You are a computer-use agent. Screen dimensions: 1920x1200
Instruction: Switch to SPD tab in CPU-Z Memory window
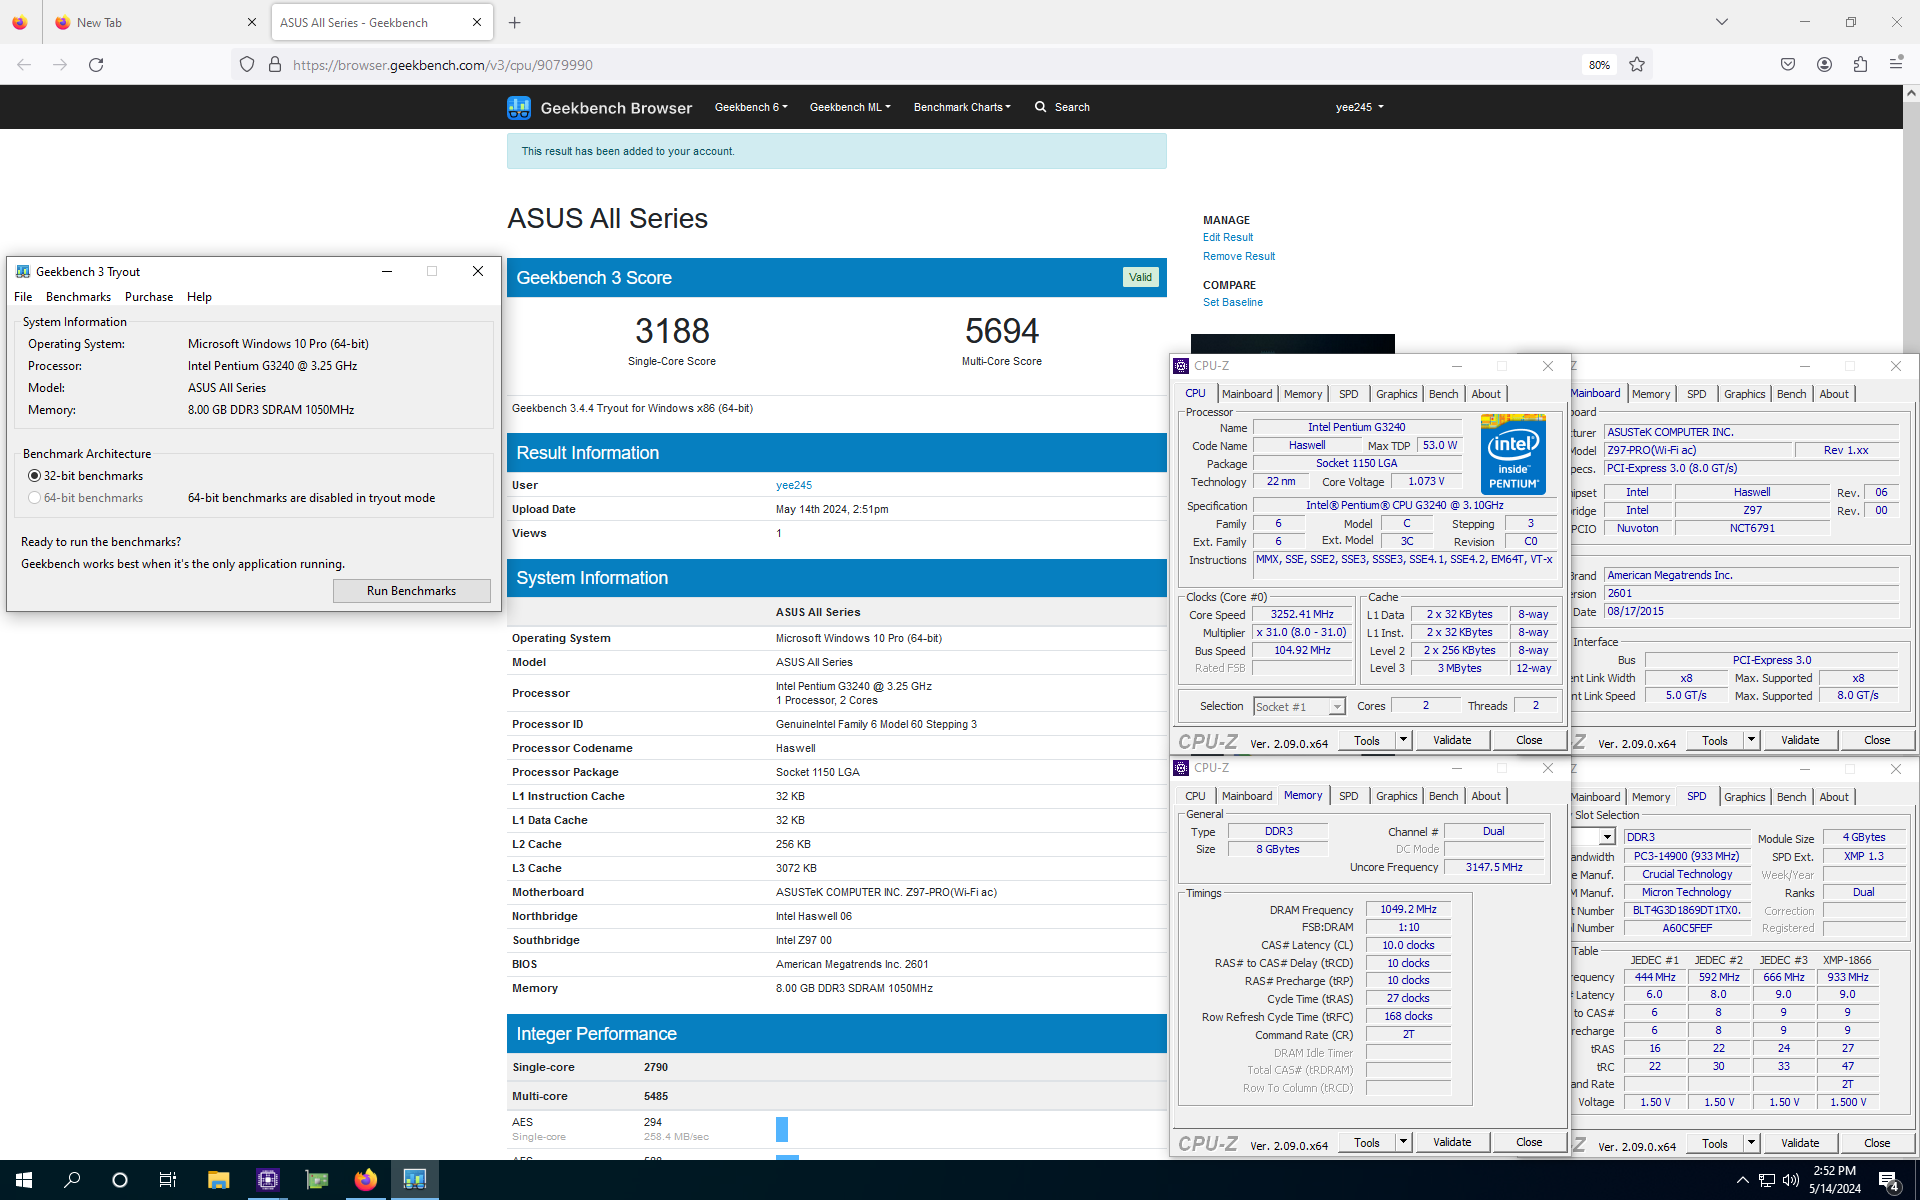pyautogui.click(x=1349, y=796)
